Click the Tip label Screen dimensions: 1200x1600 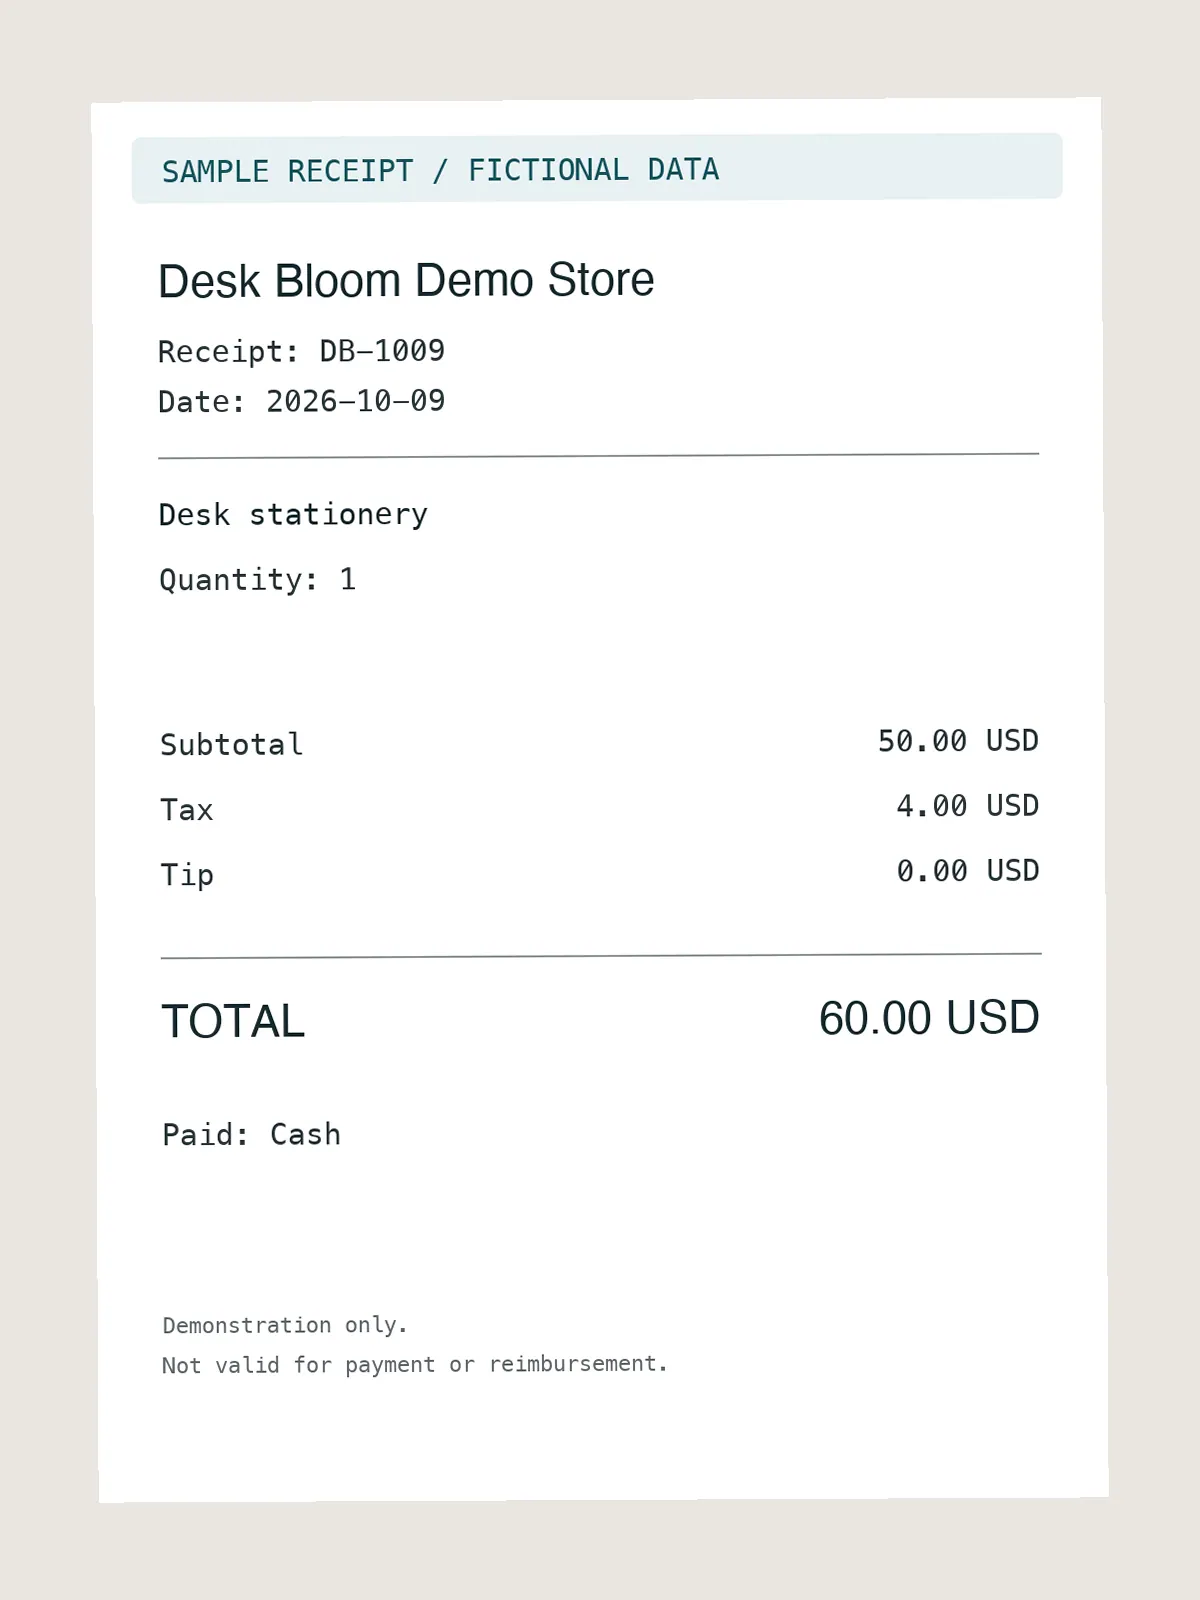point(187,875)
